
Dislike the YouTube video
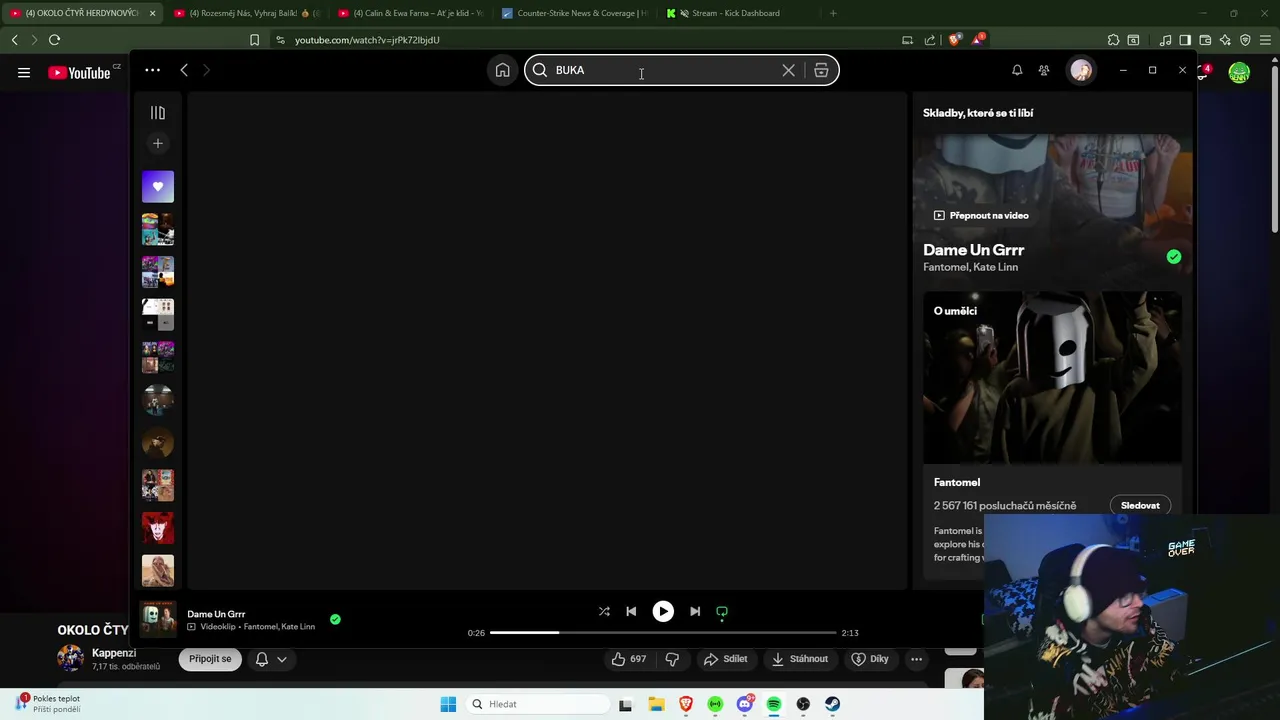click(x=672, y=659)
